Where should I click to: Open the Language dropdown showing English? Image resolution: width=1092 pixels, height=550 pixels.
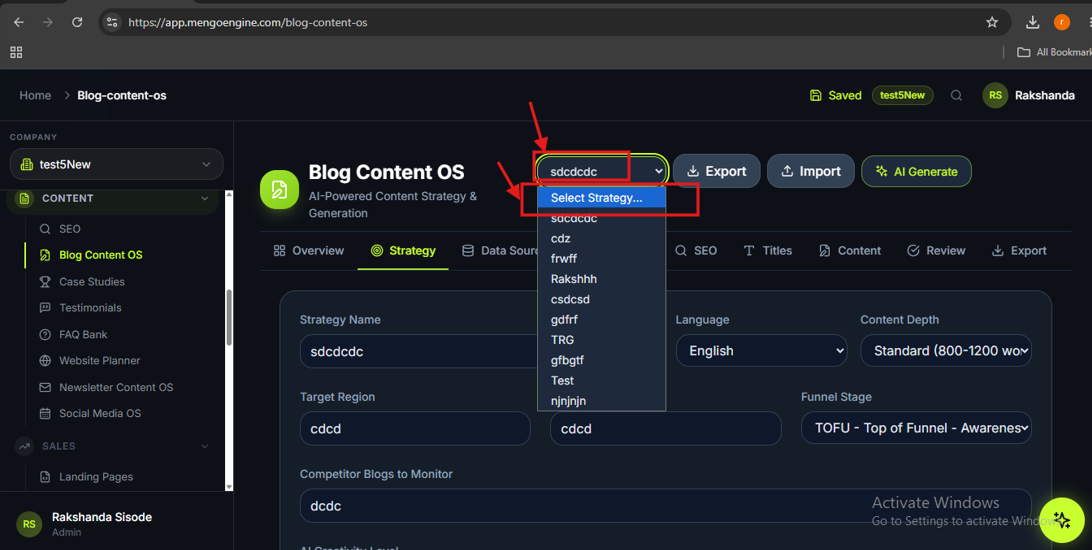pyautogui.click(x=761, y=351)
